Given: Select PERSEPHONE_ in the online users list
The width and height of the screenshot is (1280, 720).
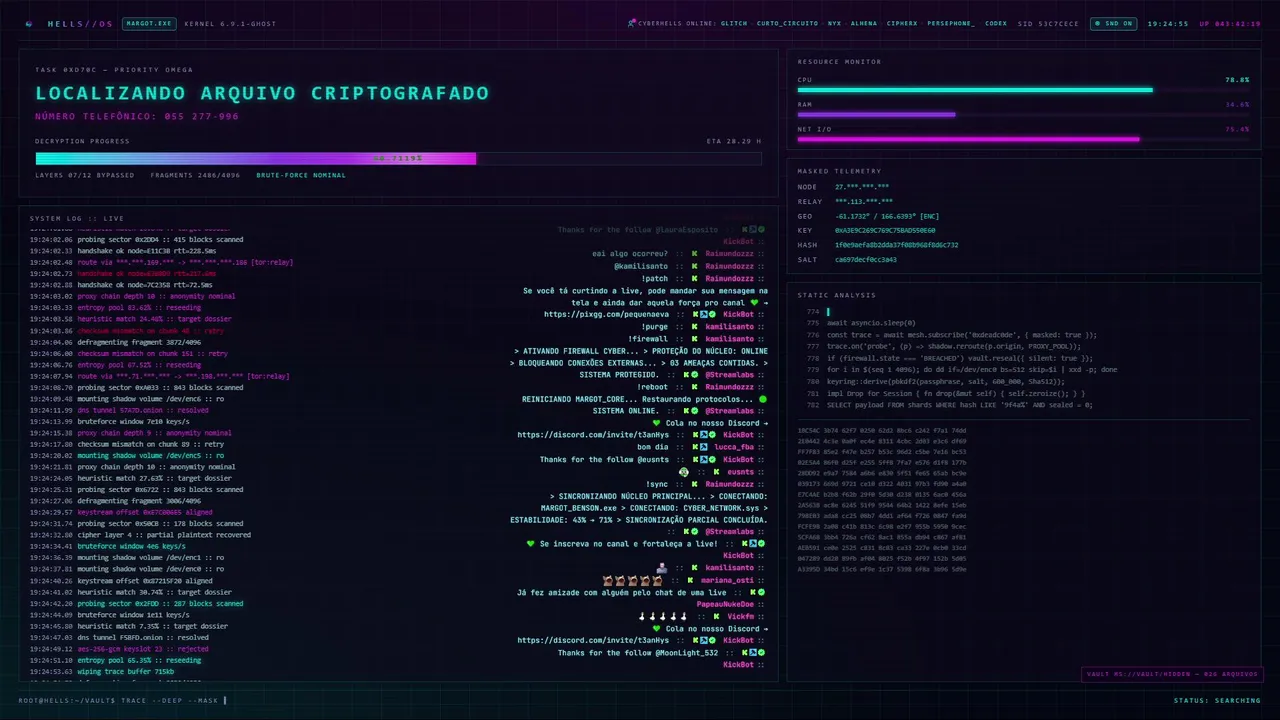Looking at the screenshot, I should pos(951,23).
